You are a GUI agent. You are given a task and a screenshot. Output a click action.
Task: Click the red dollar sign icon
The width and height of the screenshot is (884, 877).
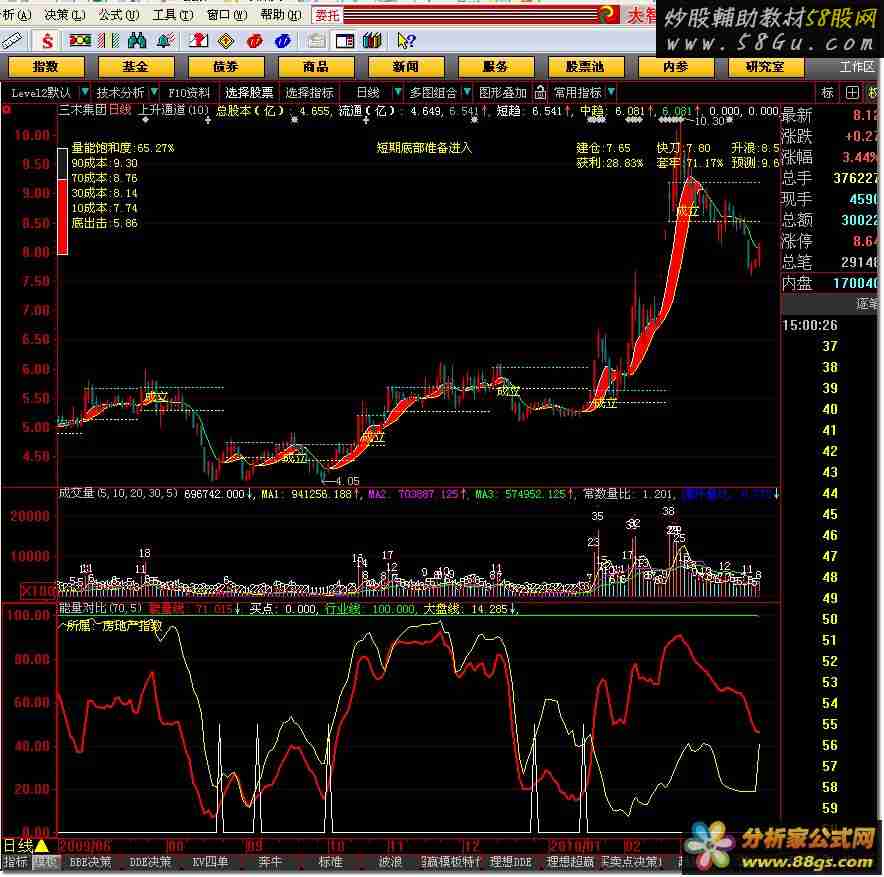(47, 41)
